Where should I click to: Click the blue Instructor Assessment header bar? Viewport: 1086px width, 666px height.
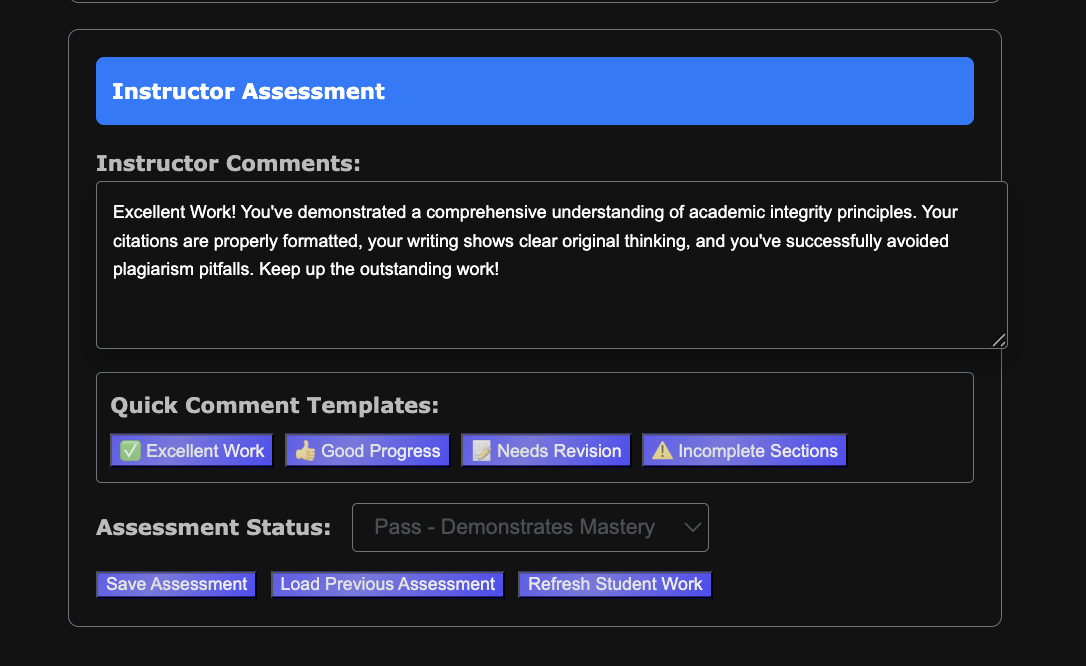click(534, 91)
